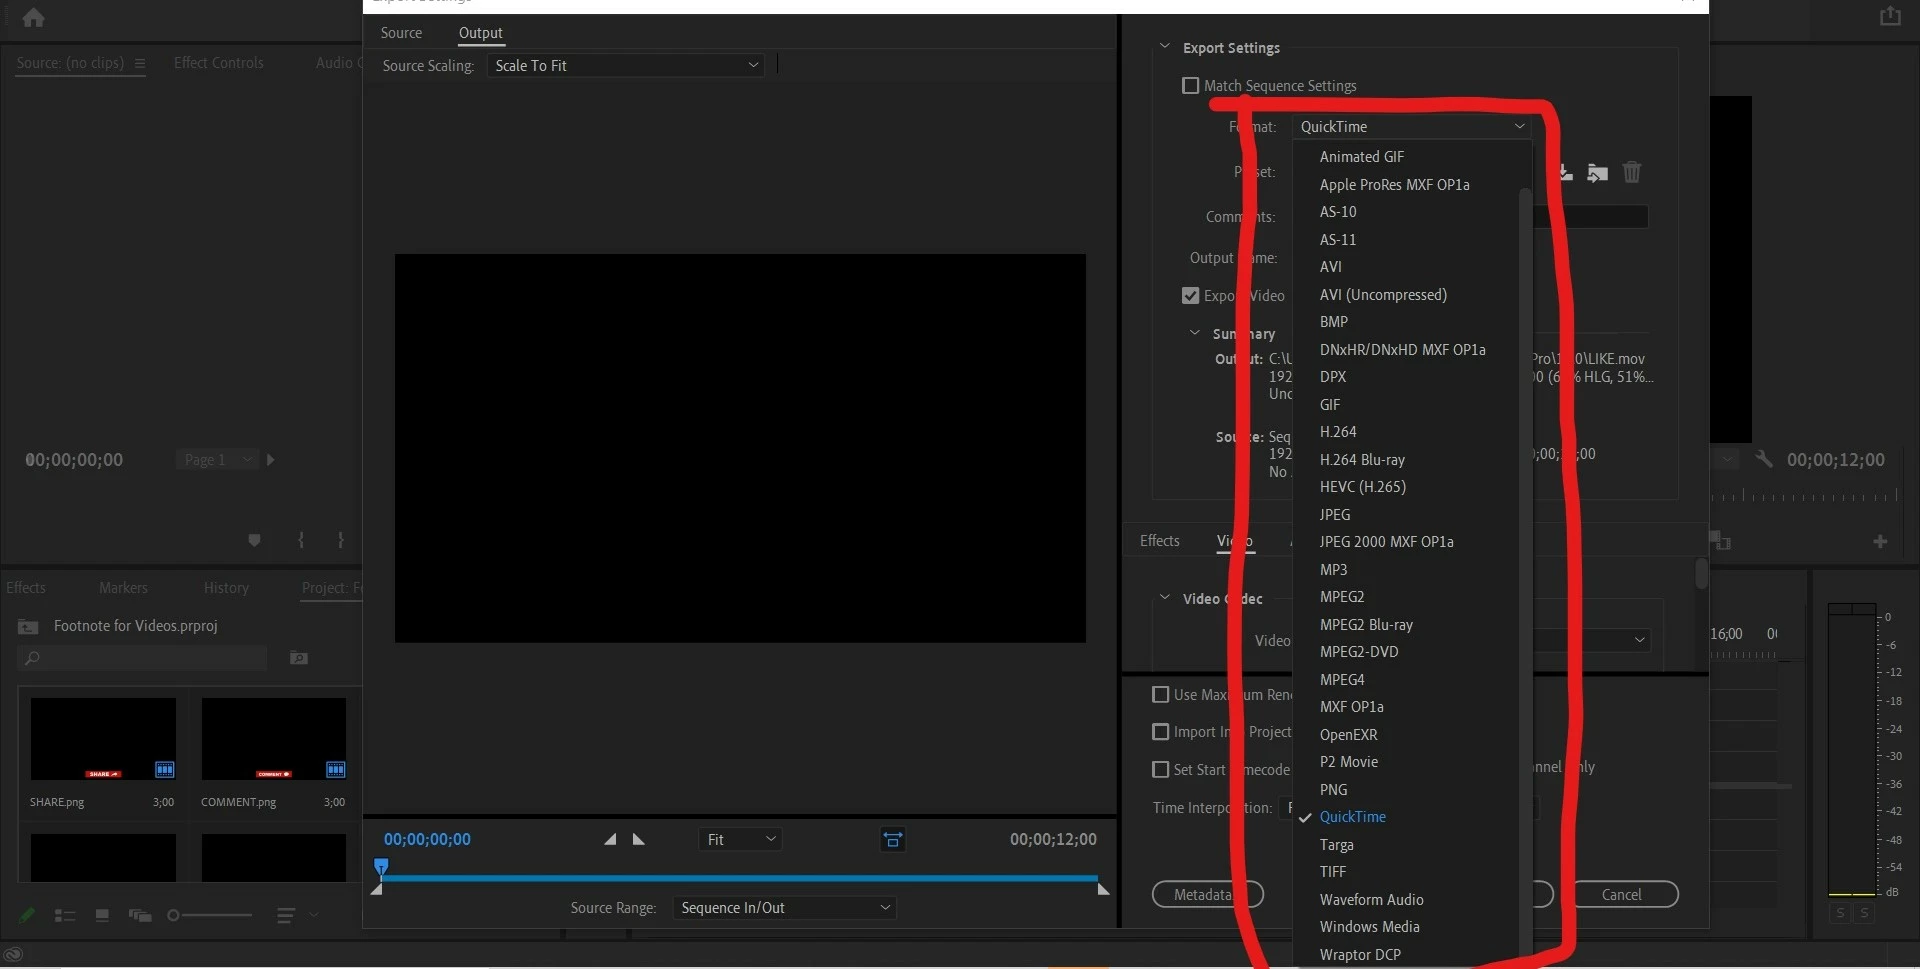Click the export settings panel scrollbar
This screenshot has width=1920, height=969.
[1701, 574]
